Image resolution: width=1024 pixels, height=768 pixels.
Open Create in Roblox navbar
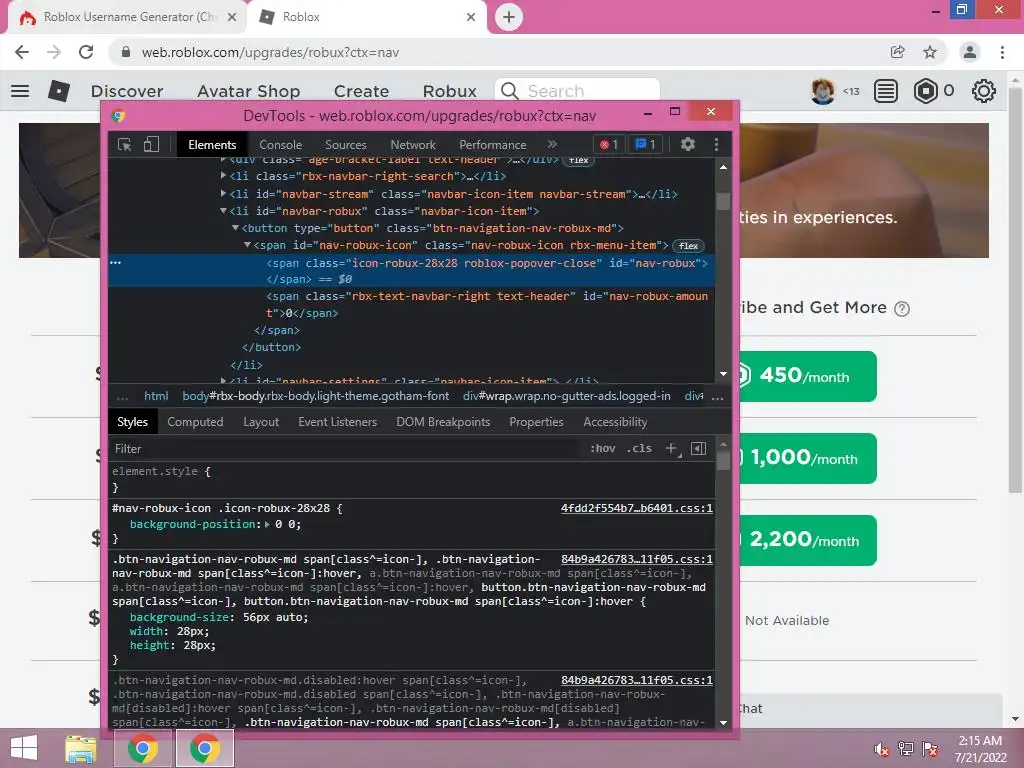click(361, 91)
